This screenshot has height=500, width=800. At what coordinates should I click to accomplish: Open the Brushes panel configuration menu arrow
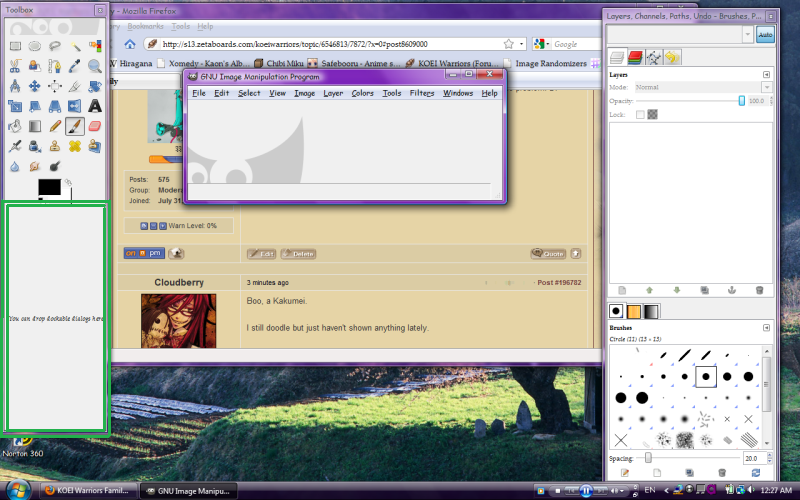(766, 328)
